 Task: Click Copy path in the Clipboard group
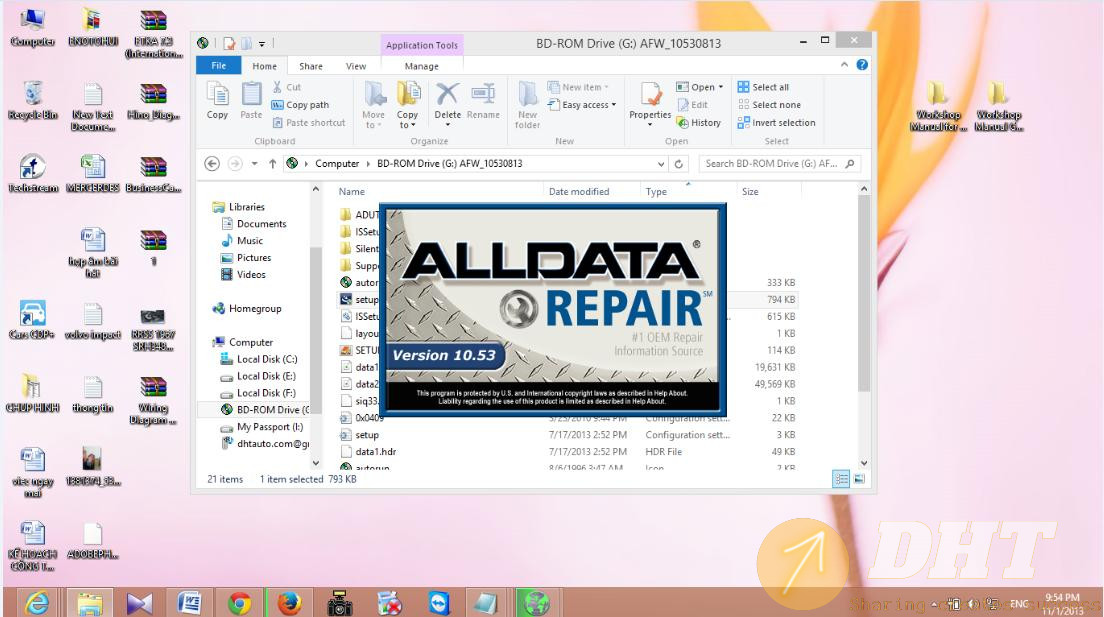[x=300, y=105]
